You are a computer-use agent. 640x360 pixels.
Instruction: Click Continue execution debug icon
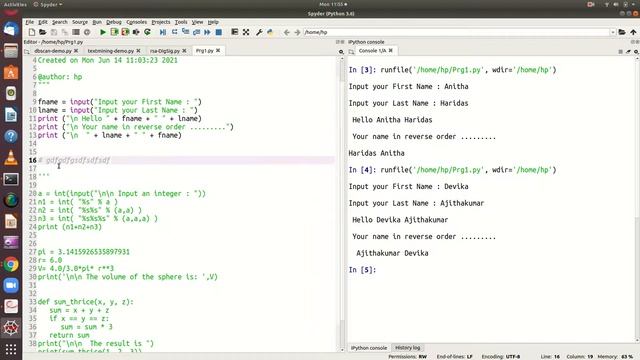pos(207,32)
